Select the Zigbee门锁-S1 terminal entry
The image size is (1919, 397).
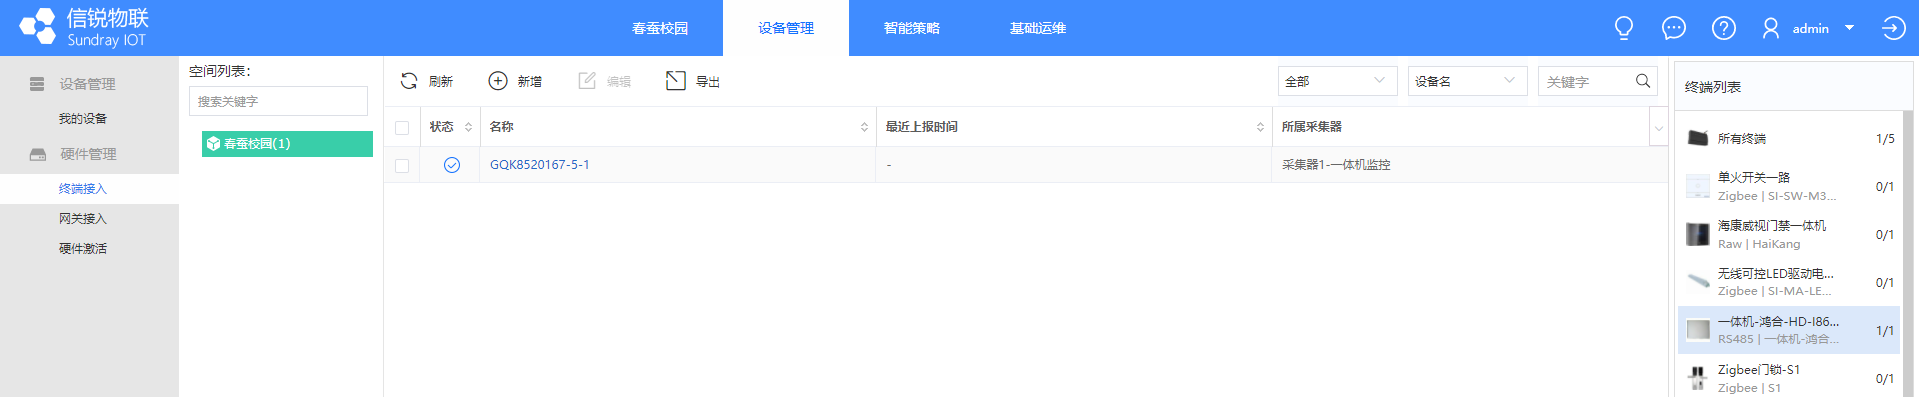(x=1790, y=378)
